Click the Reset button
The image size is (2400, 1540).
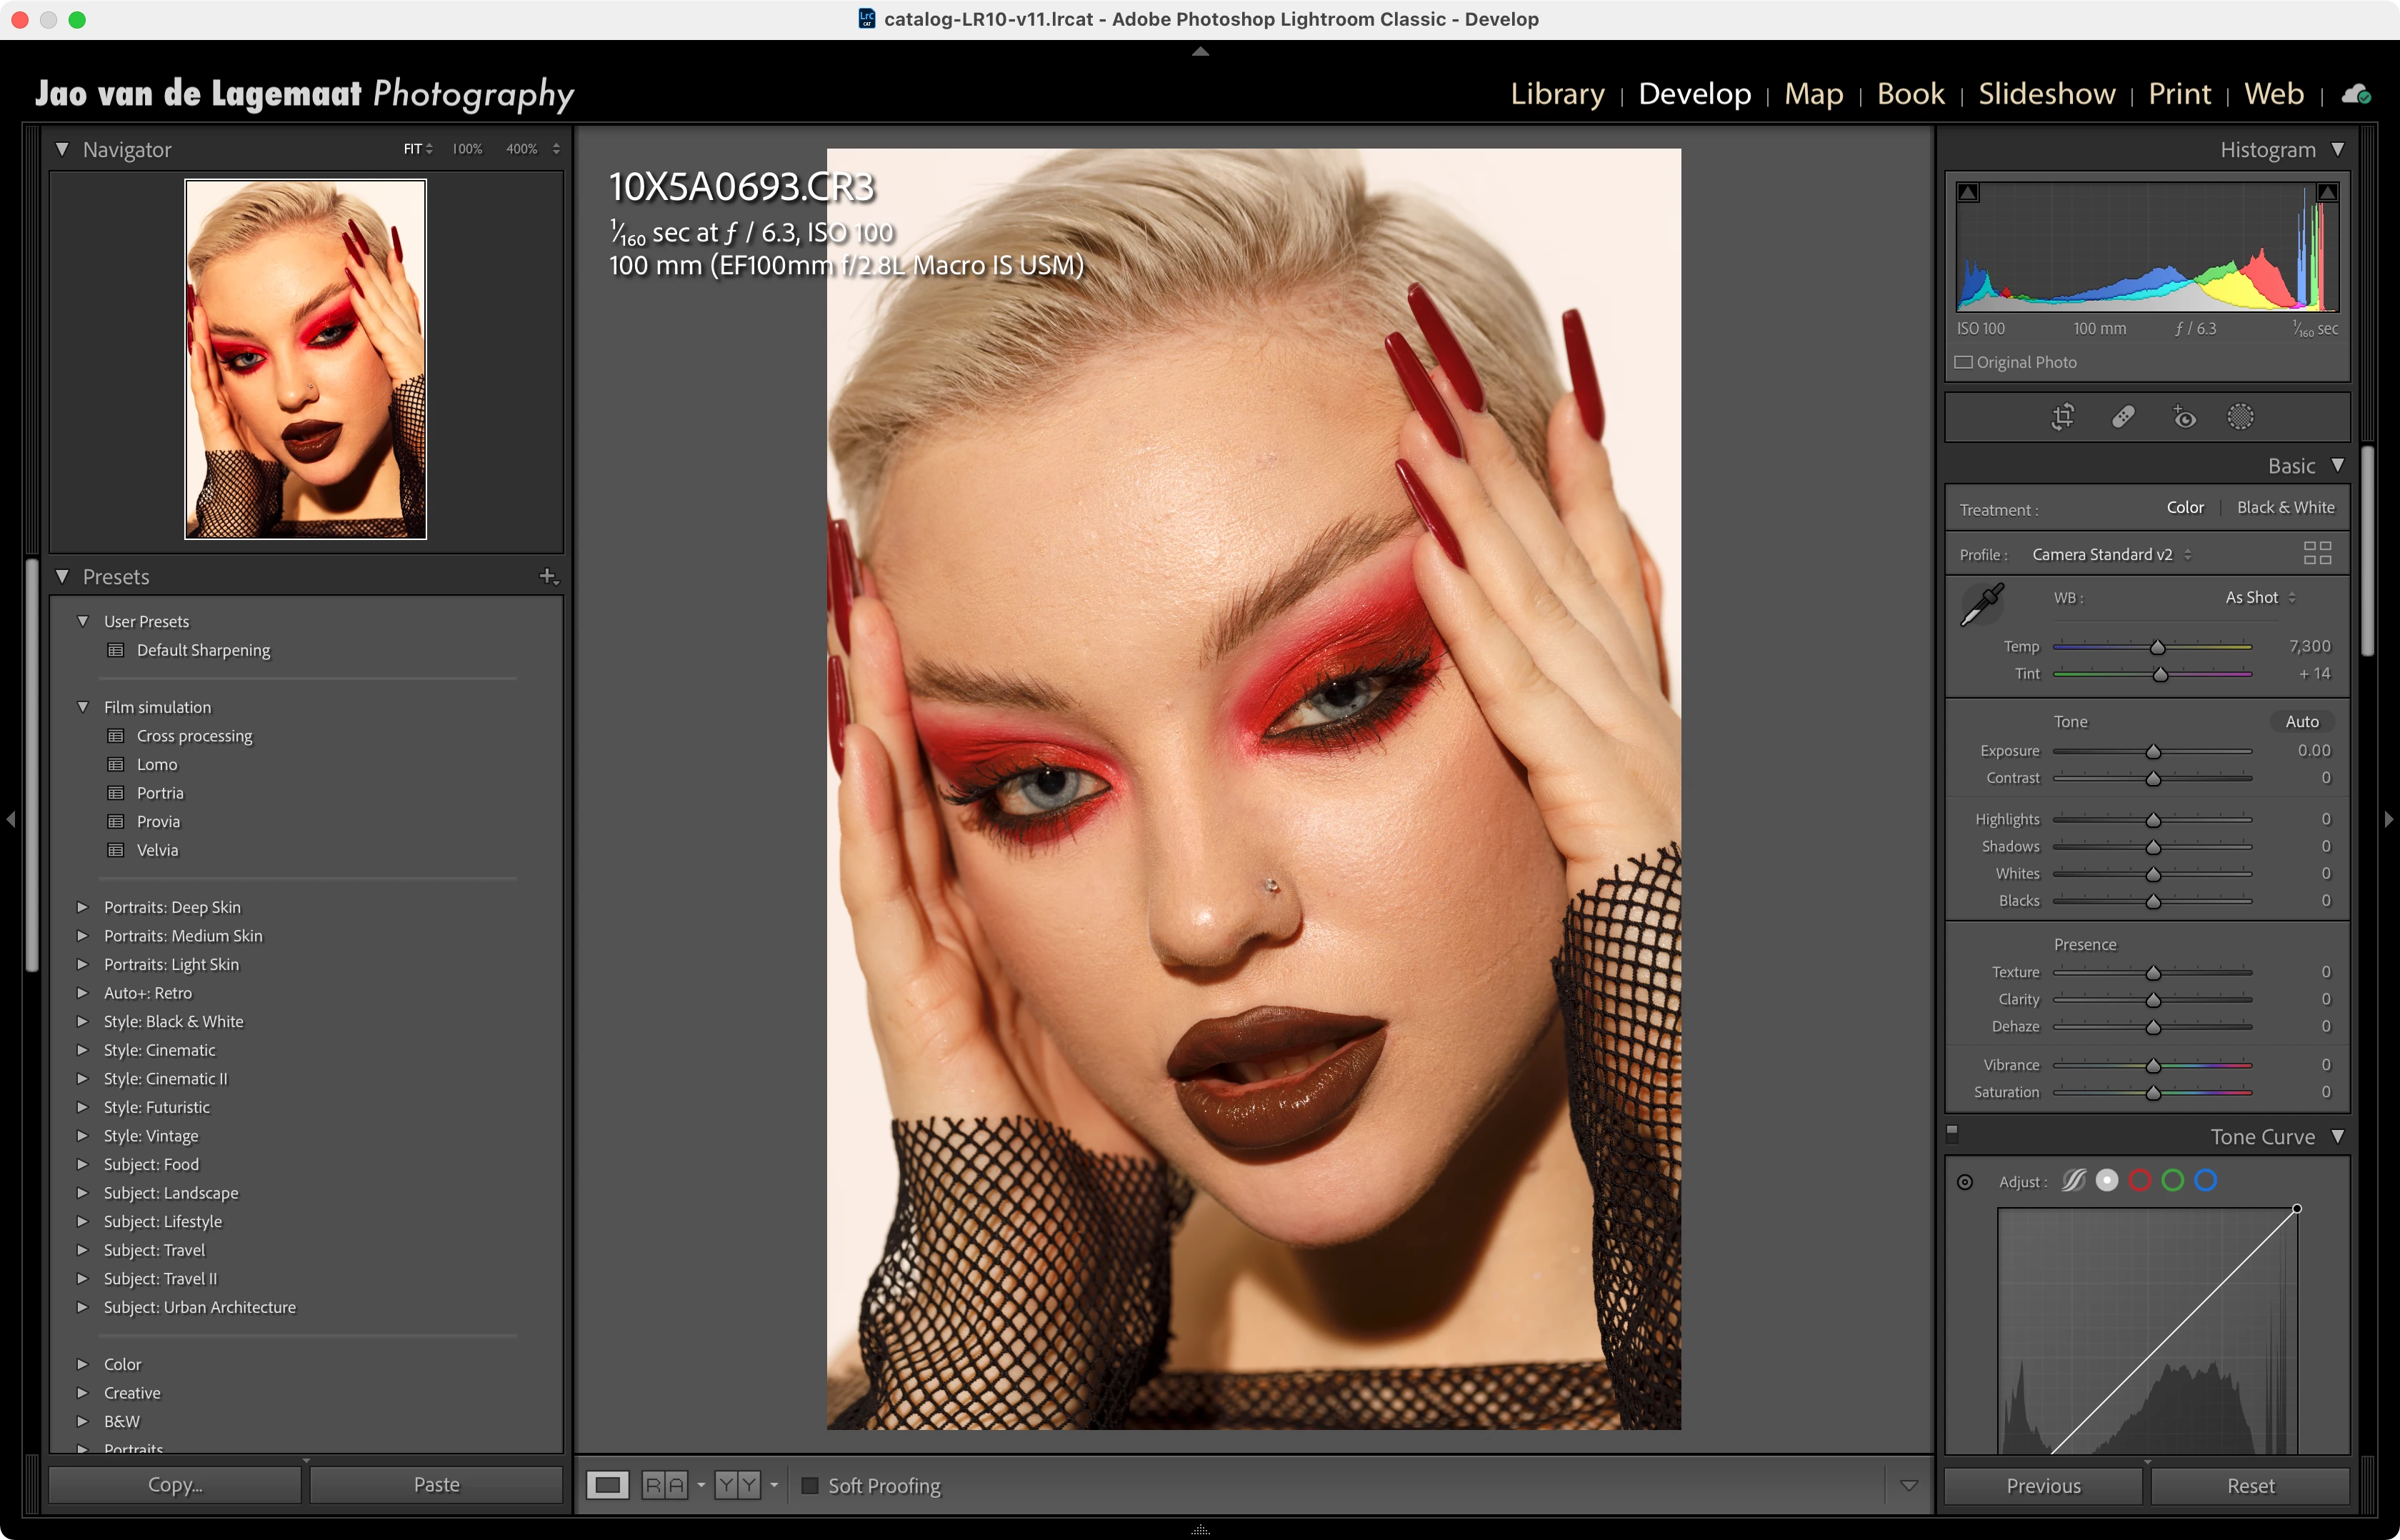pyautogui.click(x=2250, y=1486)
